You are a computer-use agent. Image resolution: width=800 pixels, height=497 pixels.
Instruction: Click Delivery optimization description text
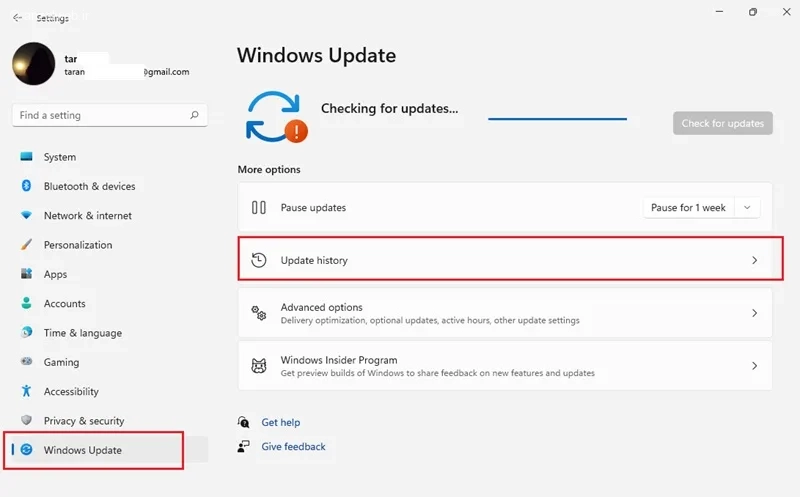430,320
